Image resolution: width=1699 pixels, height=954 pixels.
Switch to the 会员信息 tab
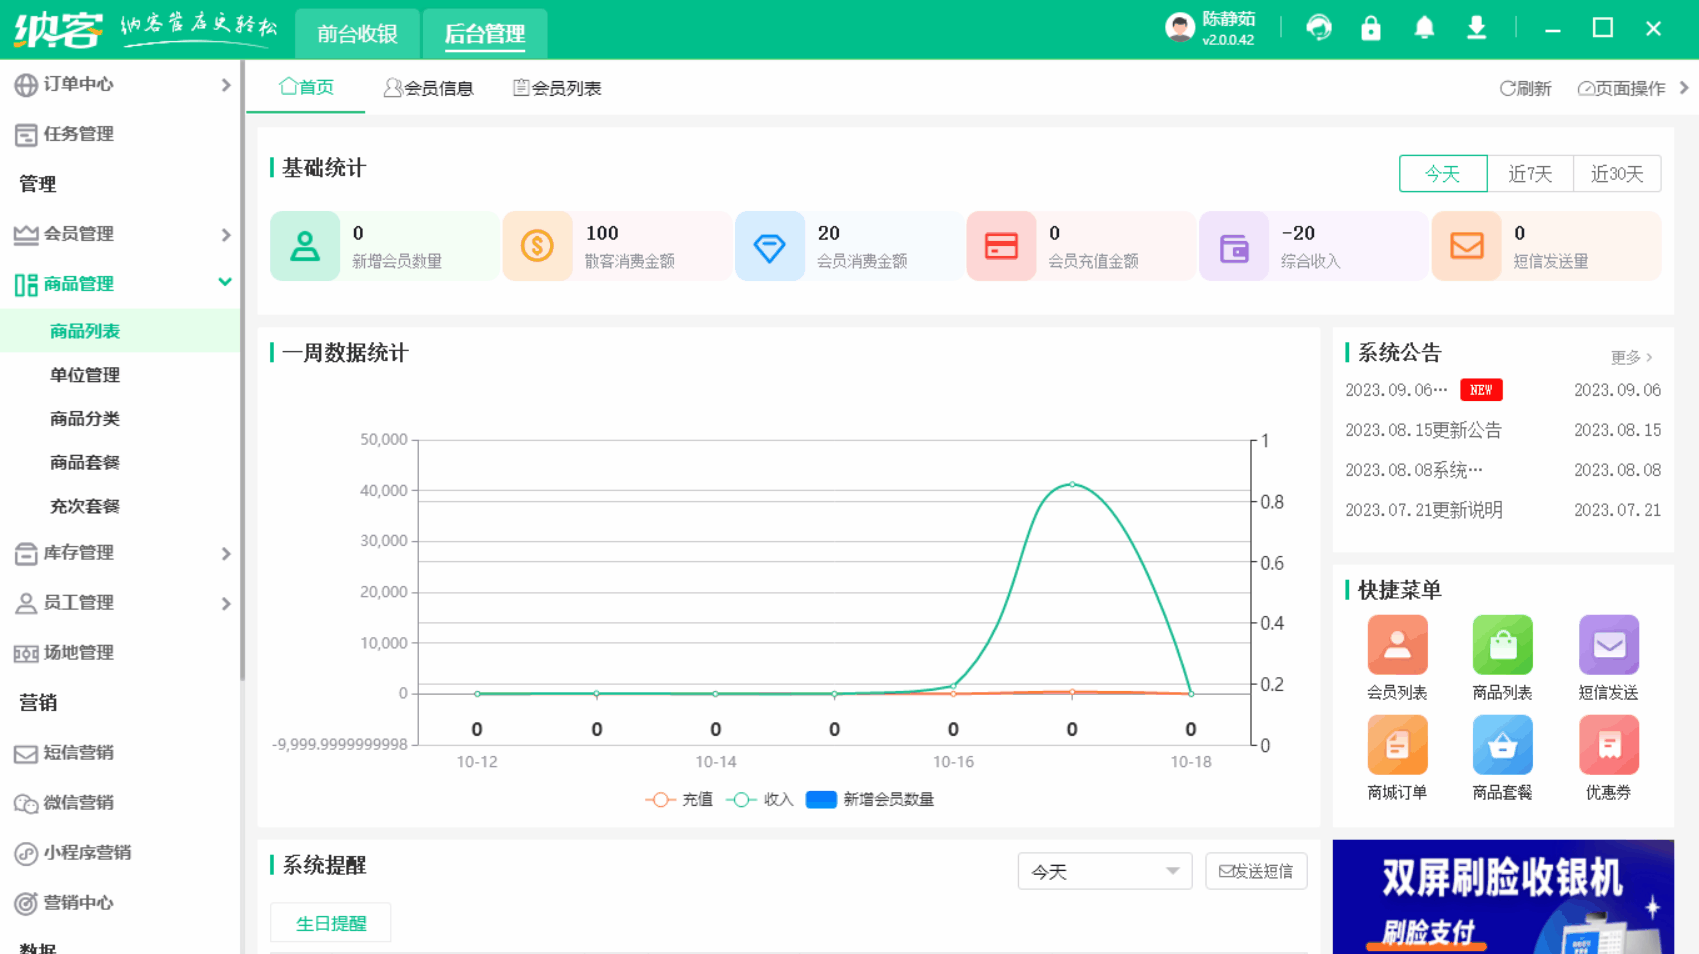(429, 87)
